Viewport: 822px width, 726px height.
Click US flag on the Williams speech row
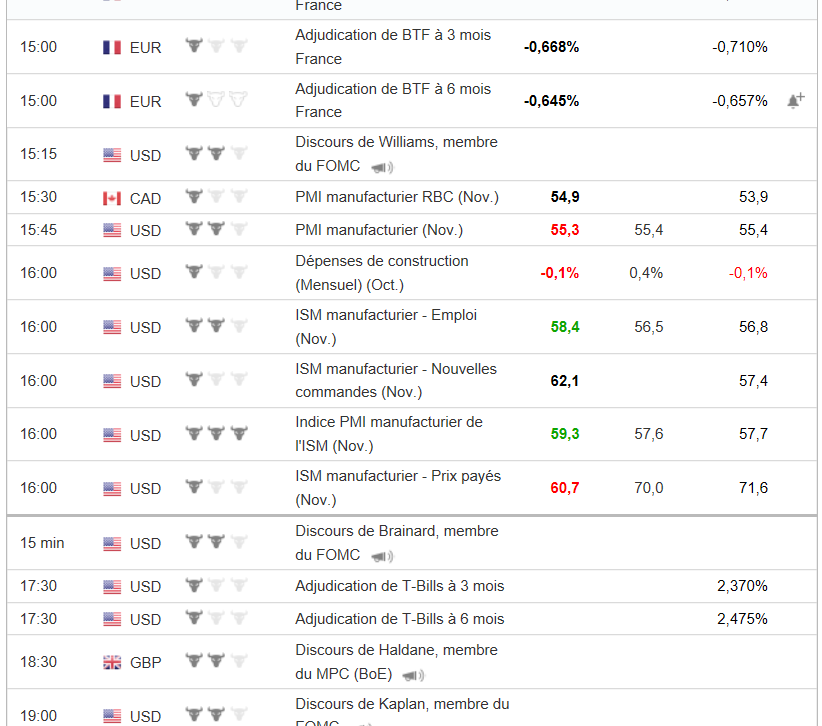click(x=112, y=155)
